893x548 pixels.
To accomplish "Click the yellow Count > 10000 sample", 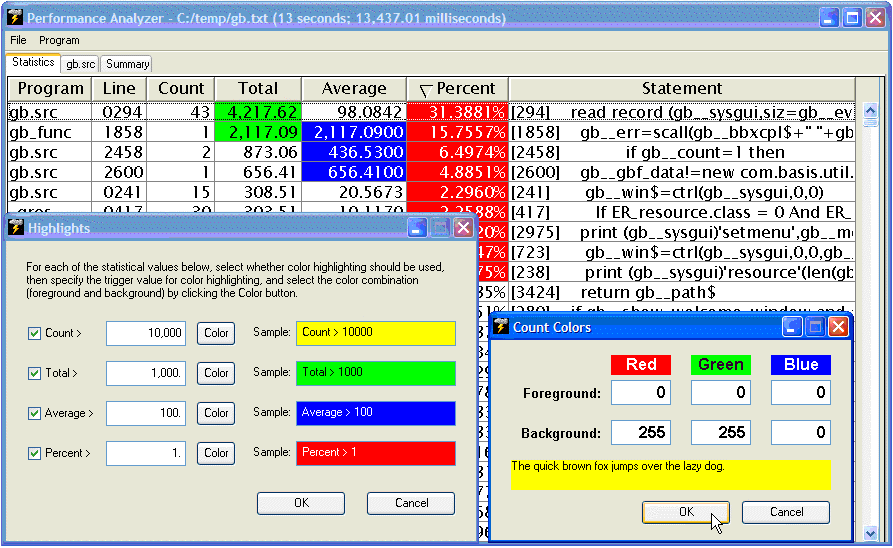I will [x=376, y=333].
